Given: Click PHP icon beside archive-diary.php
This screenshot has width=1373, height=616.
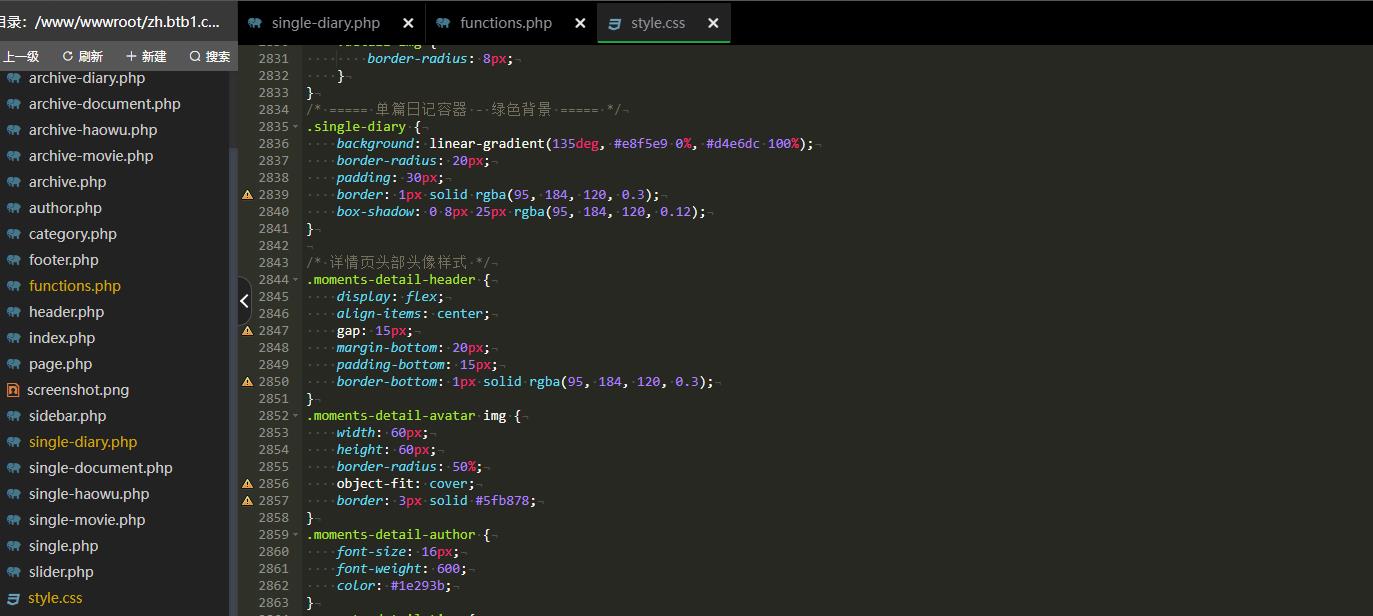Looking at the screenshot, I should click(13, 78).
